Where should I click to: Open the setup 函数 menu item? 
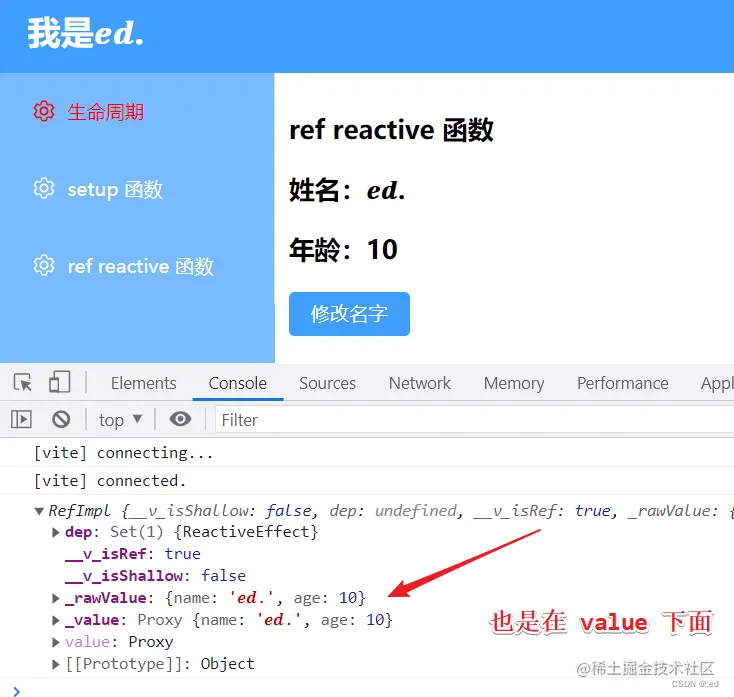(115, 190)
